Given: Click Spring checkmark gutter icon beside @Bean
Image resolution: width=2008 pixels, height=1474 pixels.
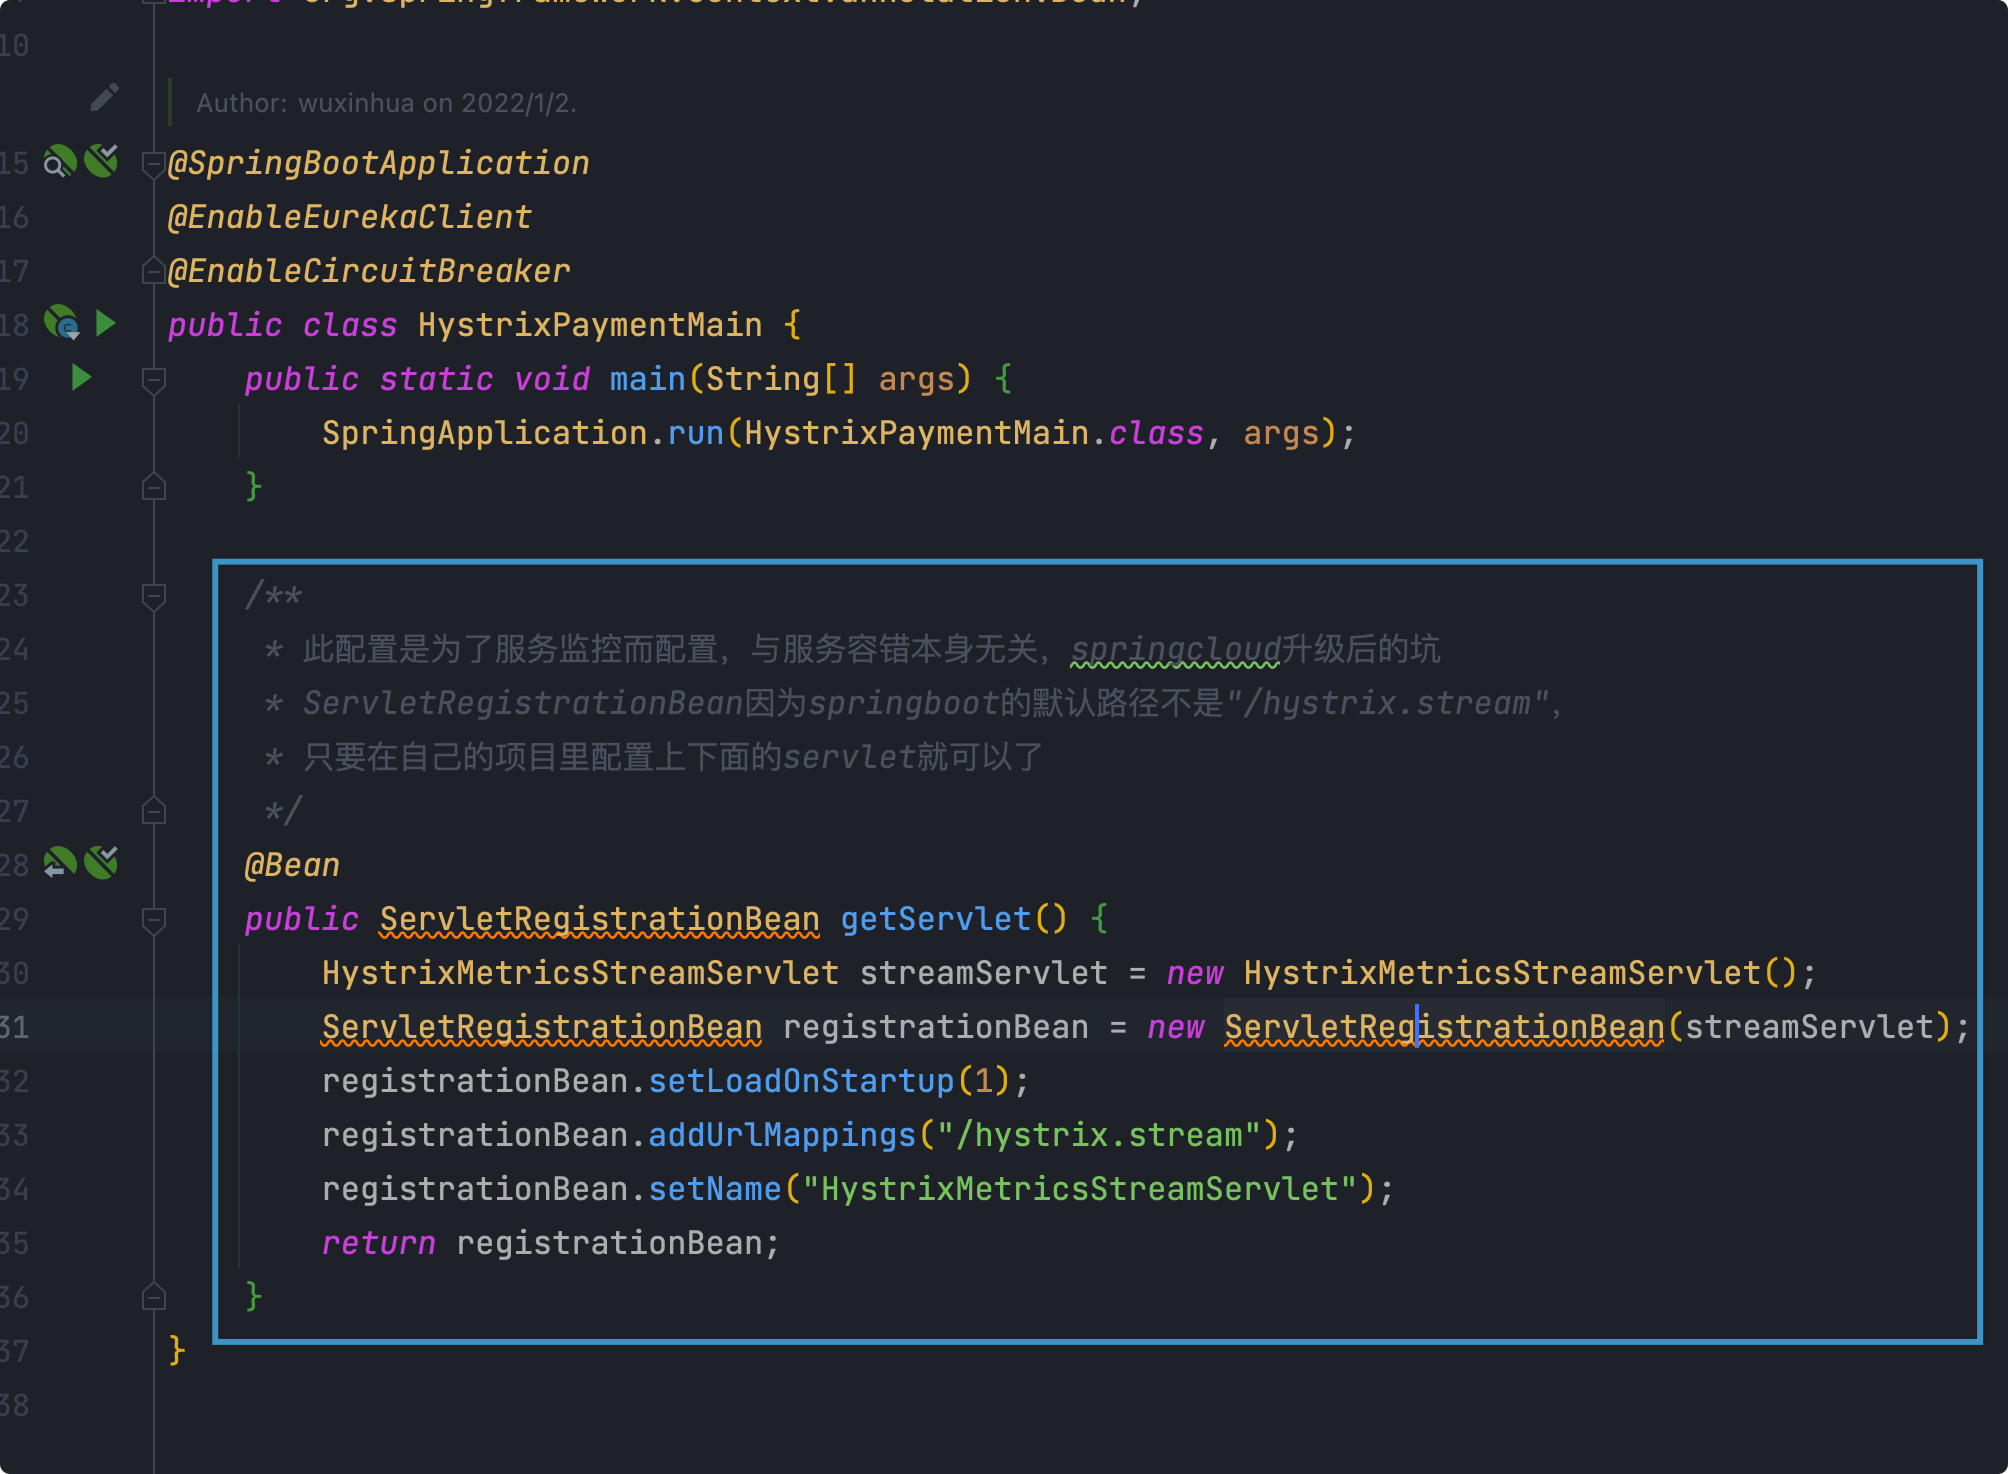Looking at the screenshot, I should point(101,862).
